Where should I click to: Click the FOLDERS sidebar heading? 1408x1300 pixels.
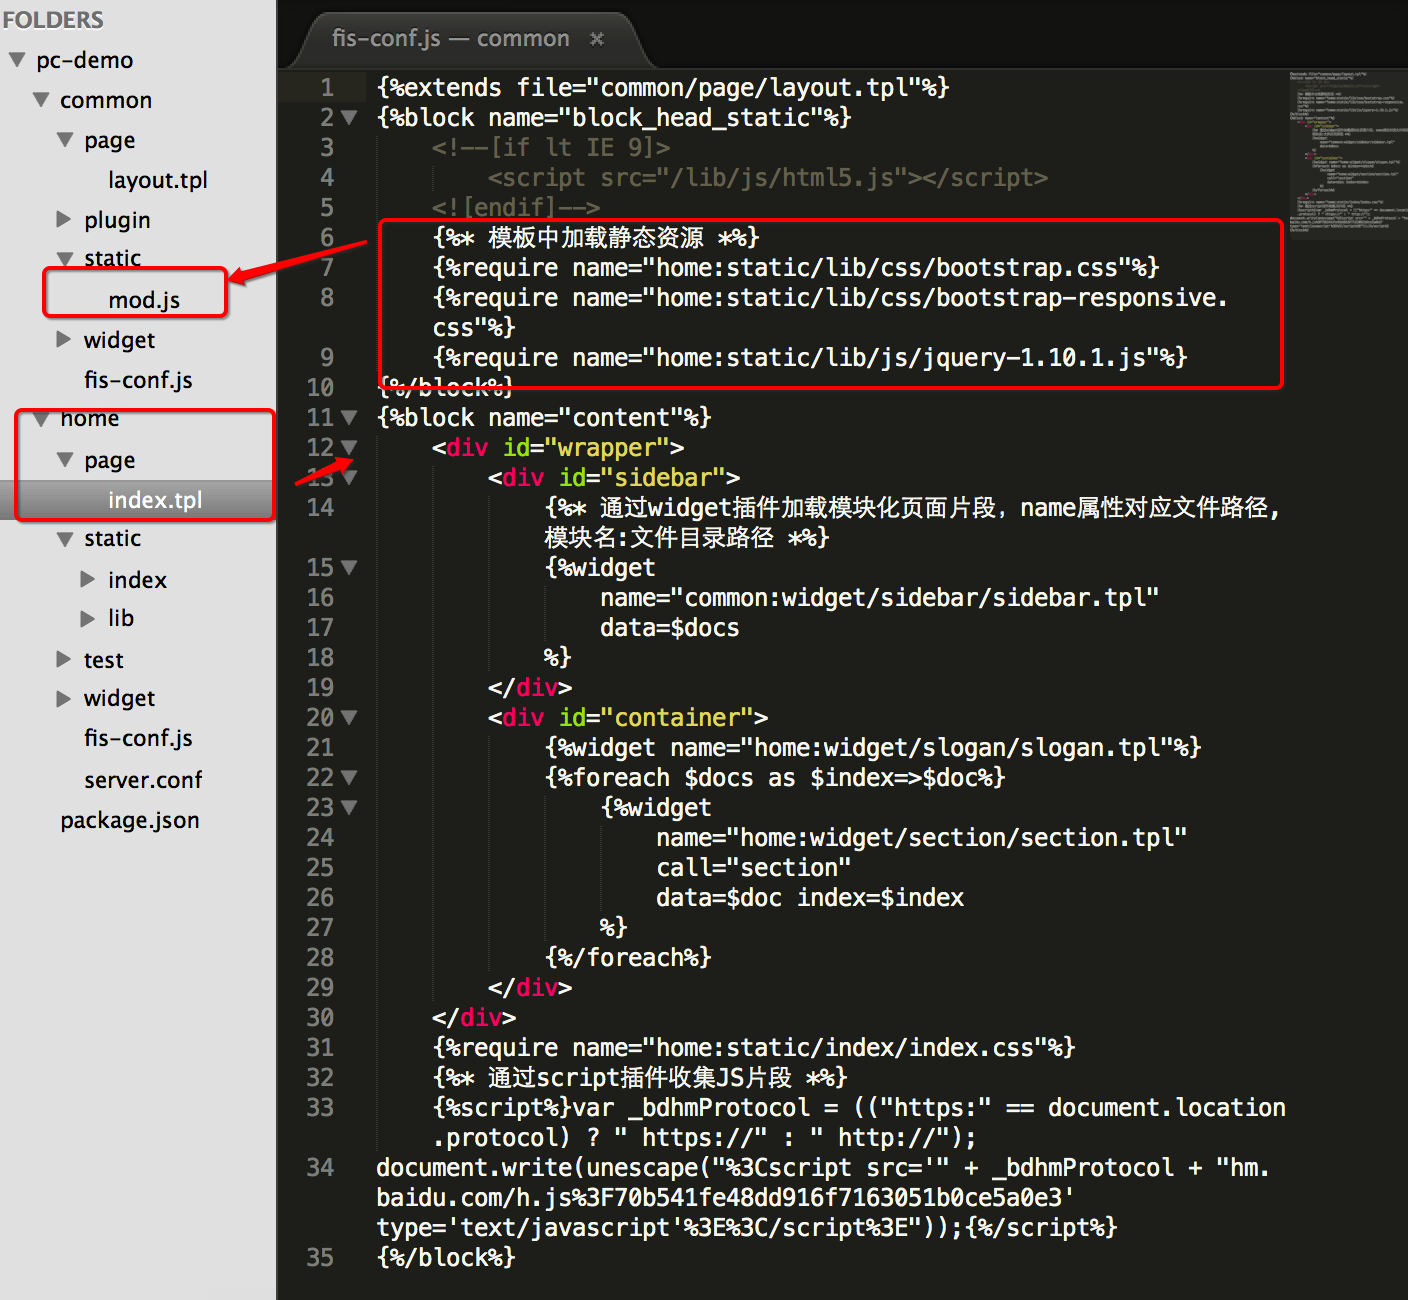[x=53, y=20]
